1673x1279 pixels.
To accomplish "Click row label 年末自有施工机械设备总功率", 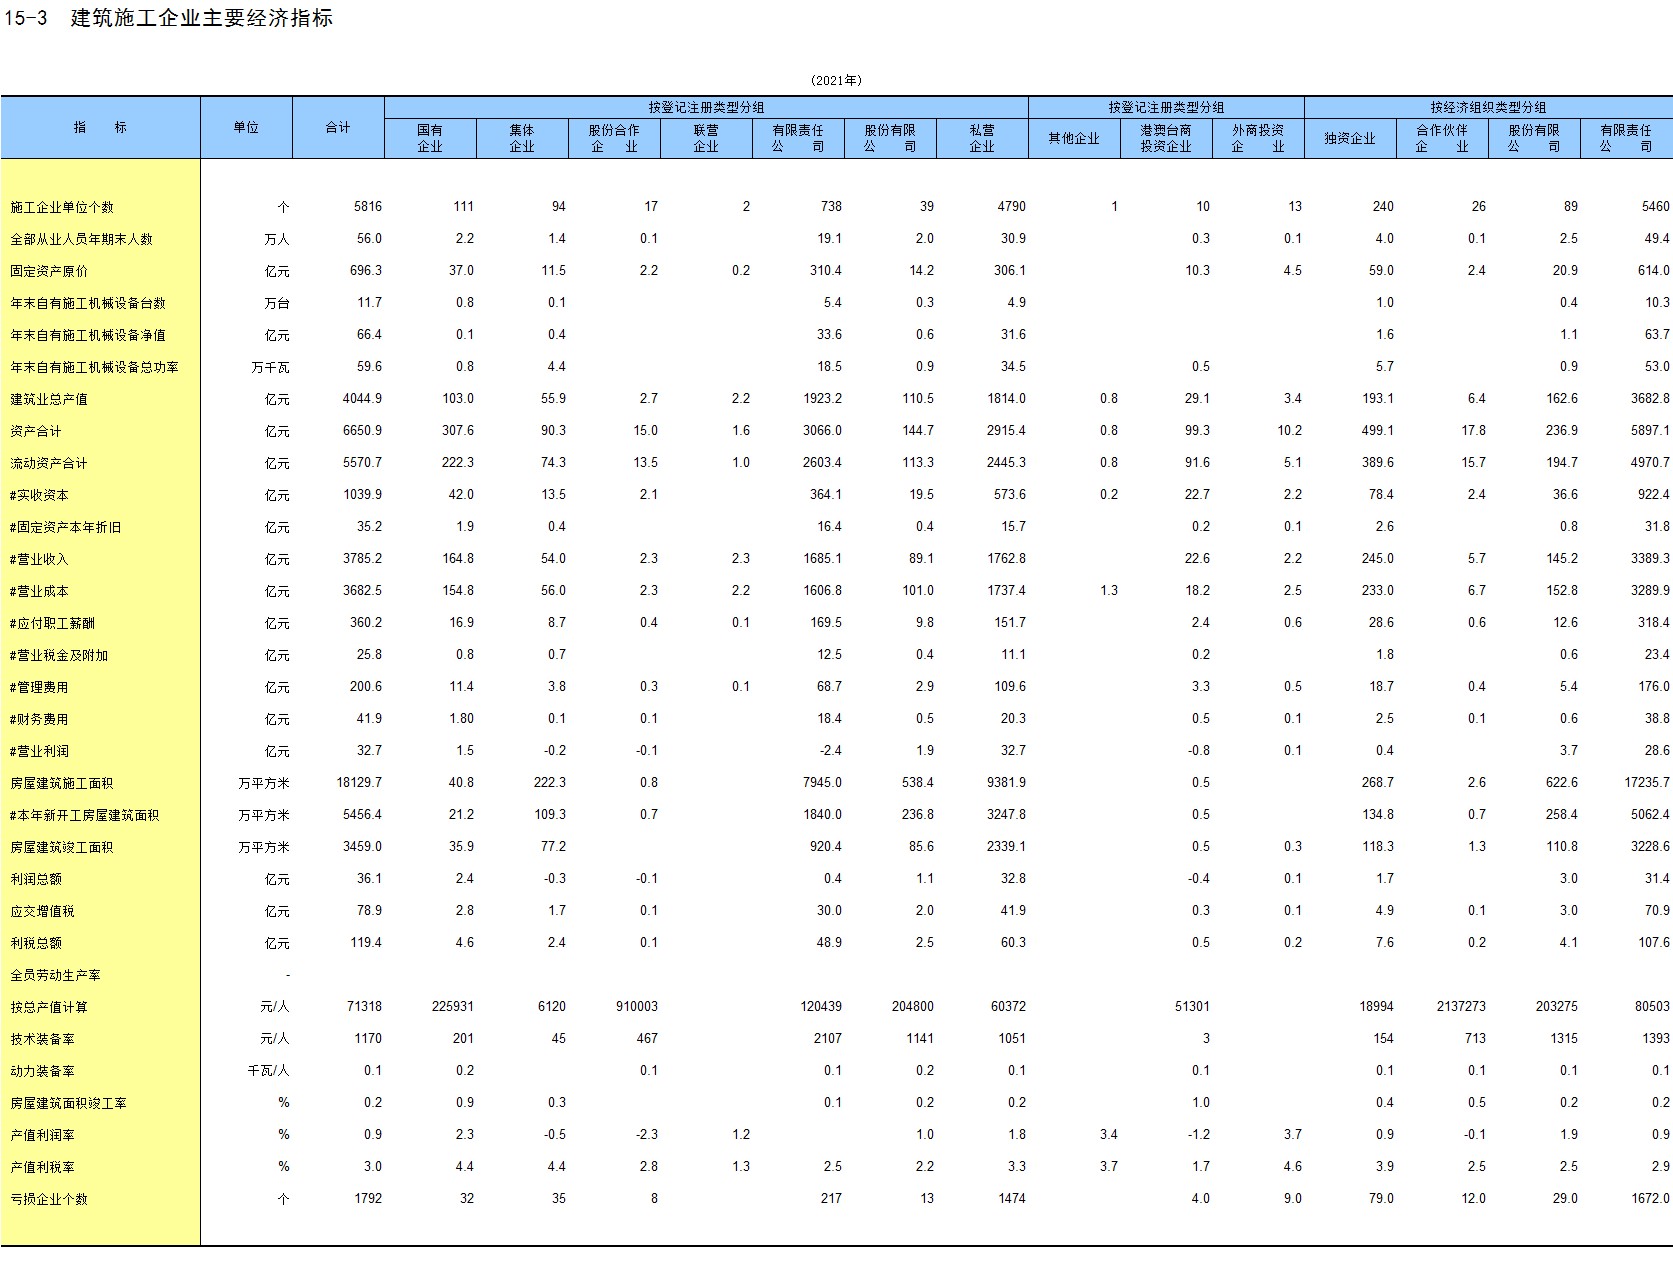I will [94, 367].
